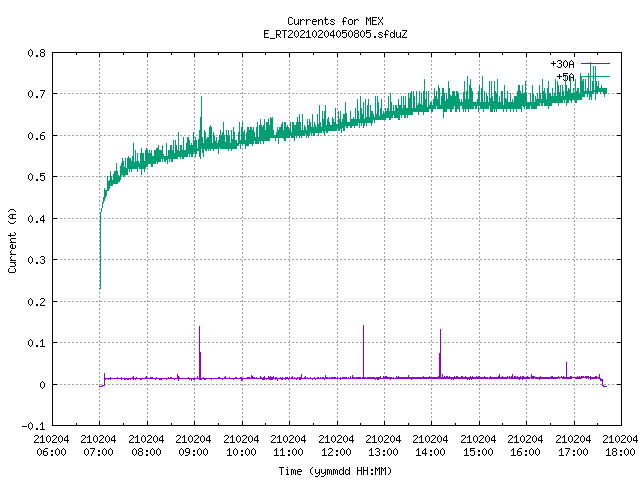Click the +5A legend label
Image resolution: width=640 pixels, height=480 pixels.
[565, 77]
